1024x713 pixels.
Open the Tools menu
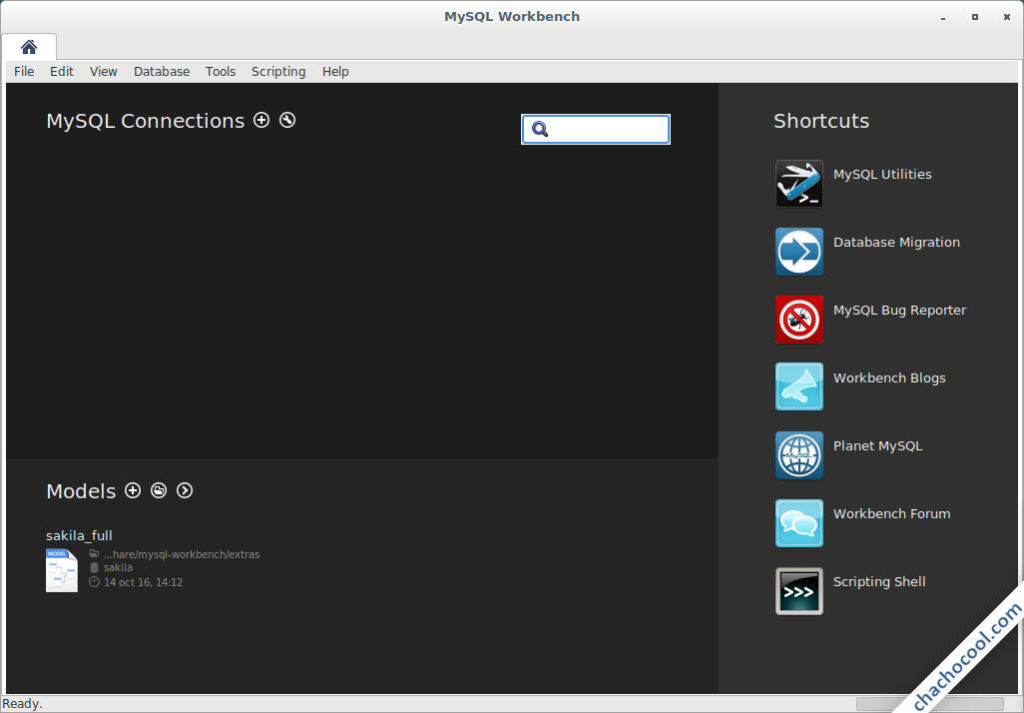click(x=220, y=72)
